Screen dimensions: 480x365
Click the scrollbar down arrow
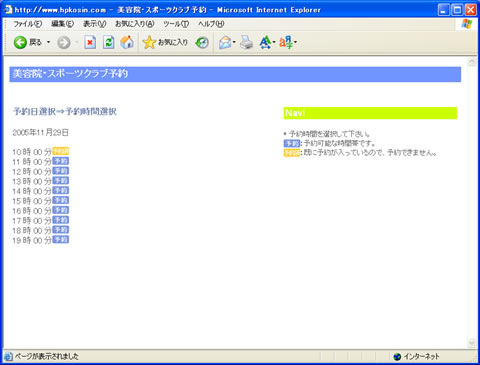pos(472,343)
